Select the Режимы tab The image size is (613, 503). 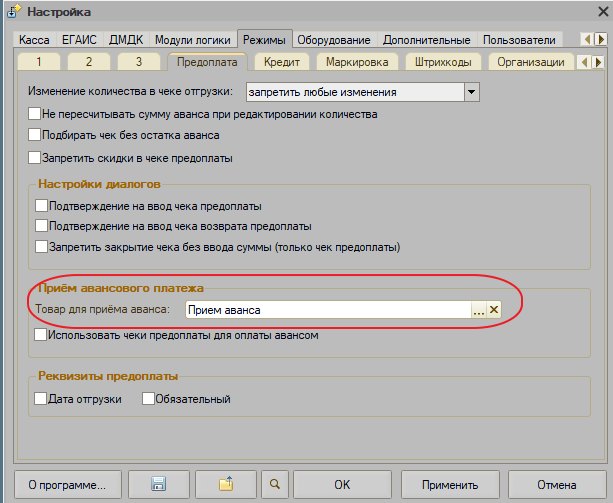click(x=265, y=39)
